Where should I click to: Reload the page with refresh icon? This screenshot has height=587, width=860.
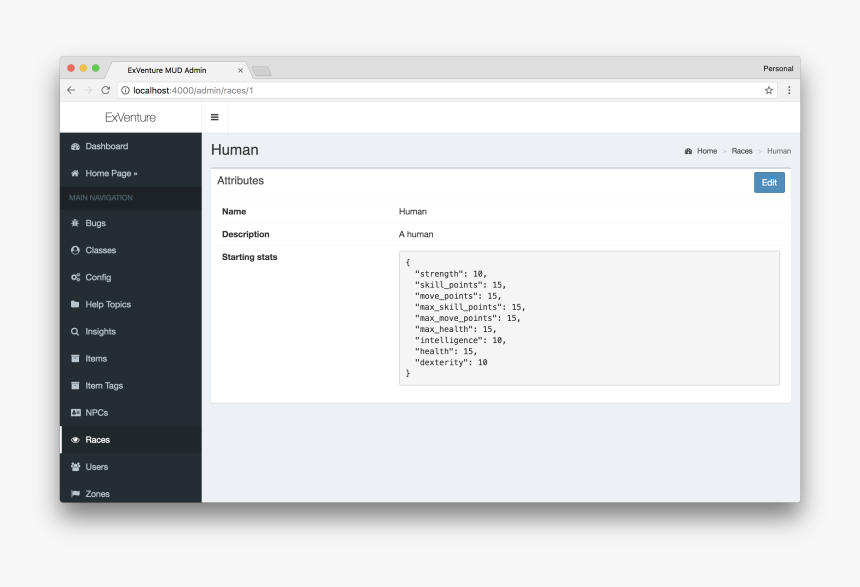point(106,90)
